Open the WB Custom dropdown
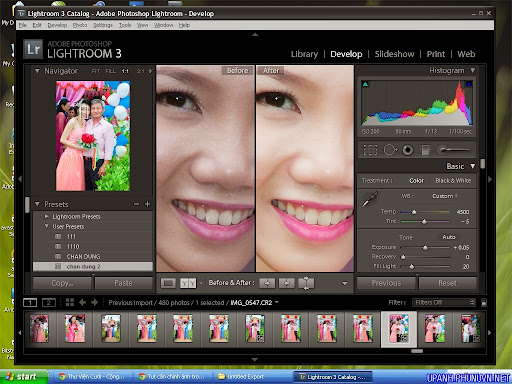This screenshot has width=512, height=384. 445,196
